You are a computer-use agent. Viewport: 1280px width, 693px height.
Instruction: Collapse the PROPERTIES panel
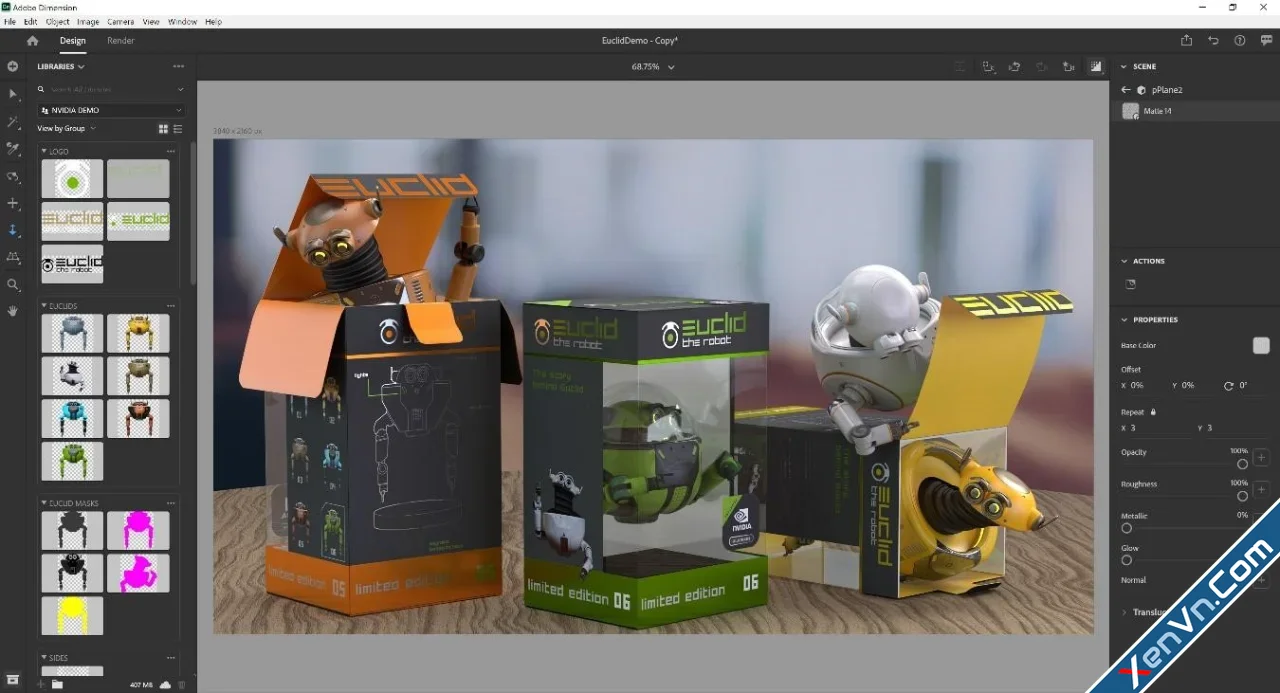(1124, 320)
